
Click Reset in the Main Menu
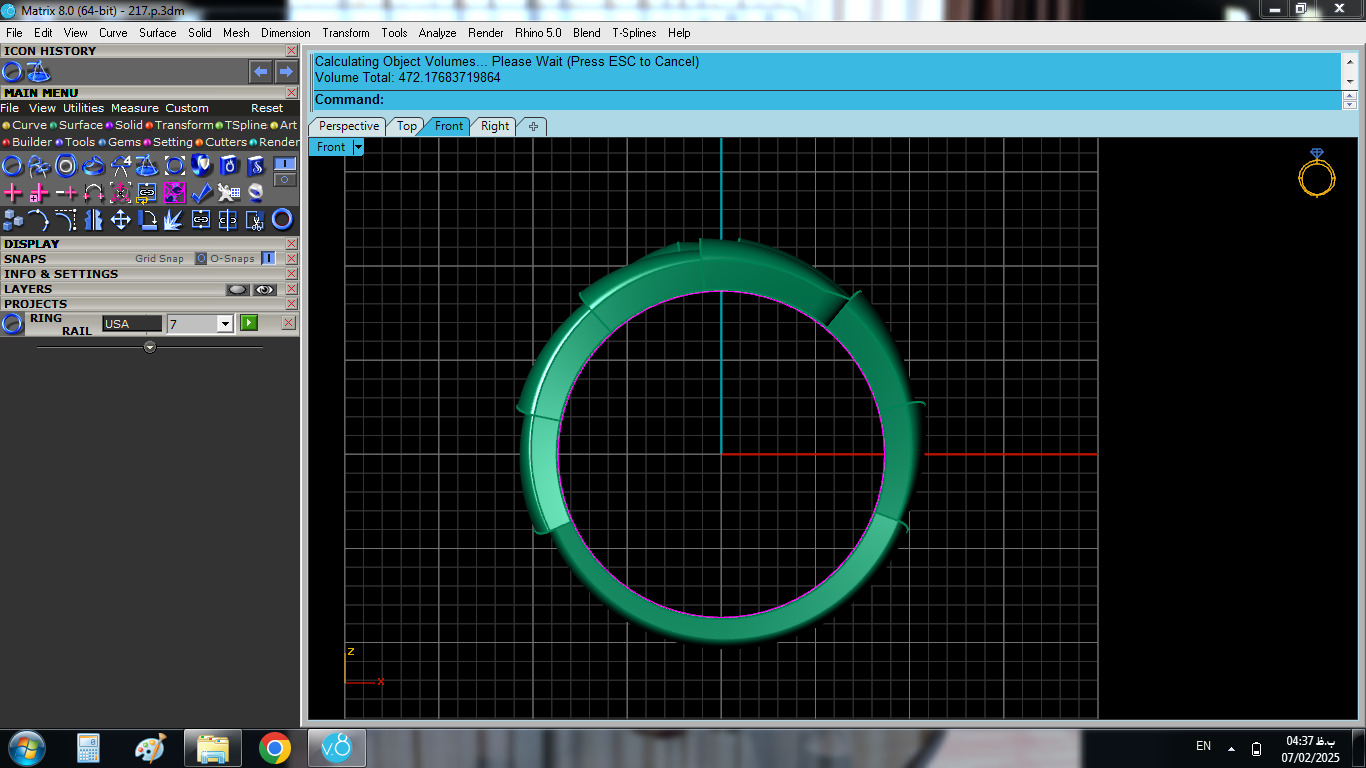click(267, 108)
